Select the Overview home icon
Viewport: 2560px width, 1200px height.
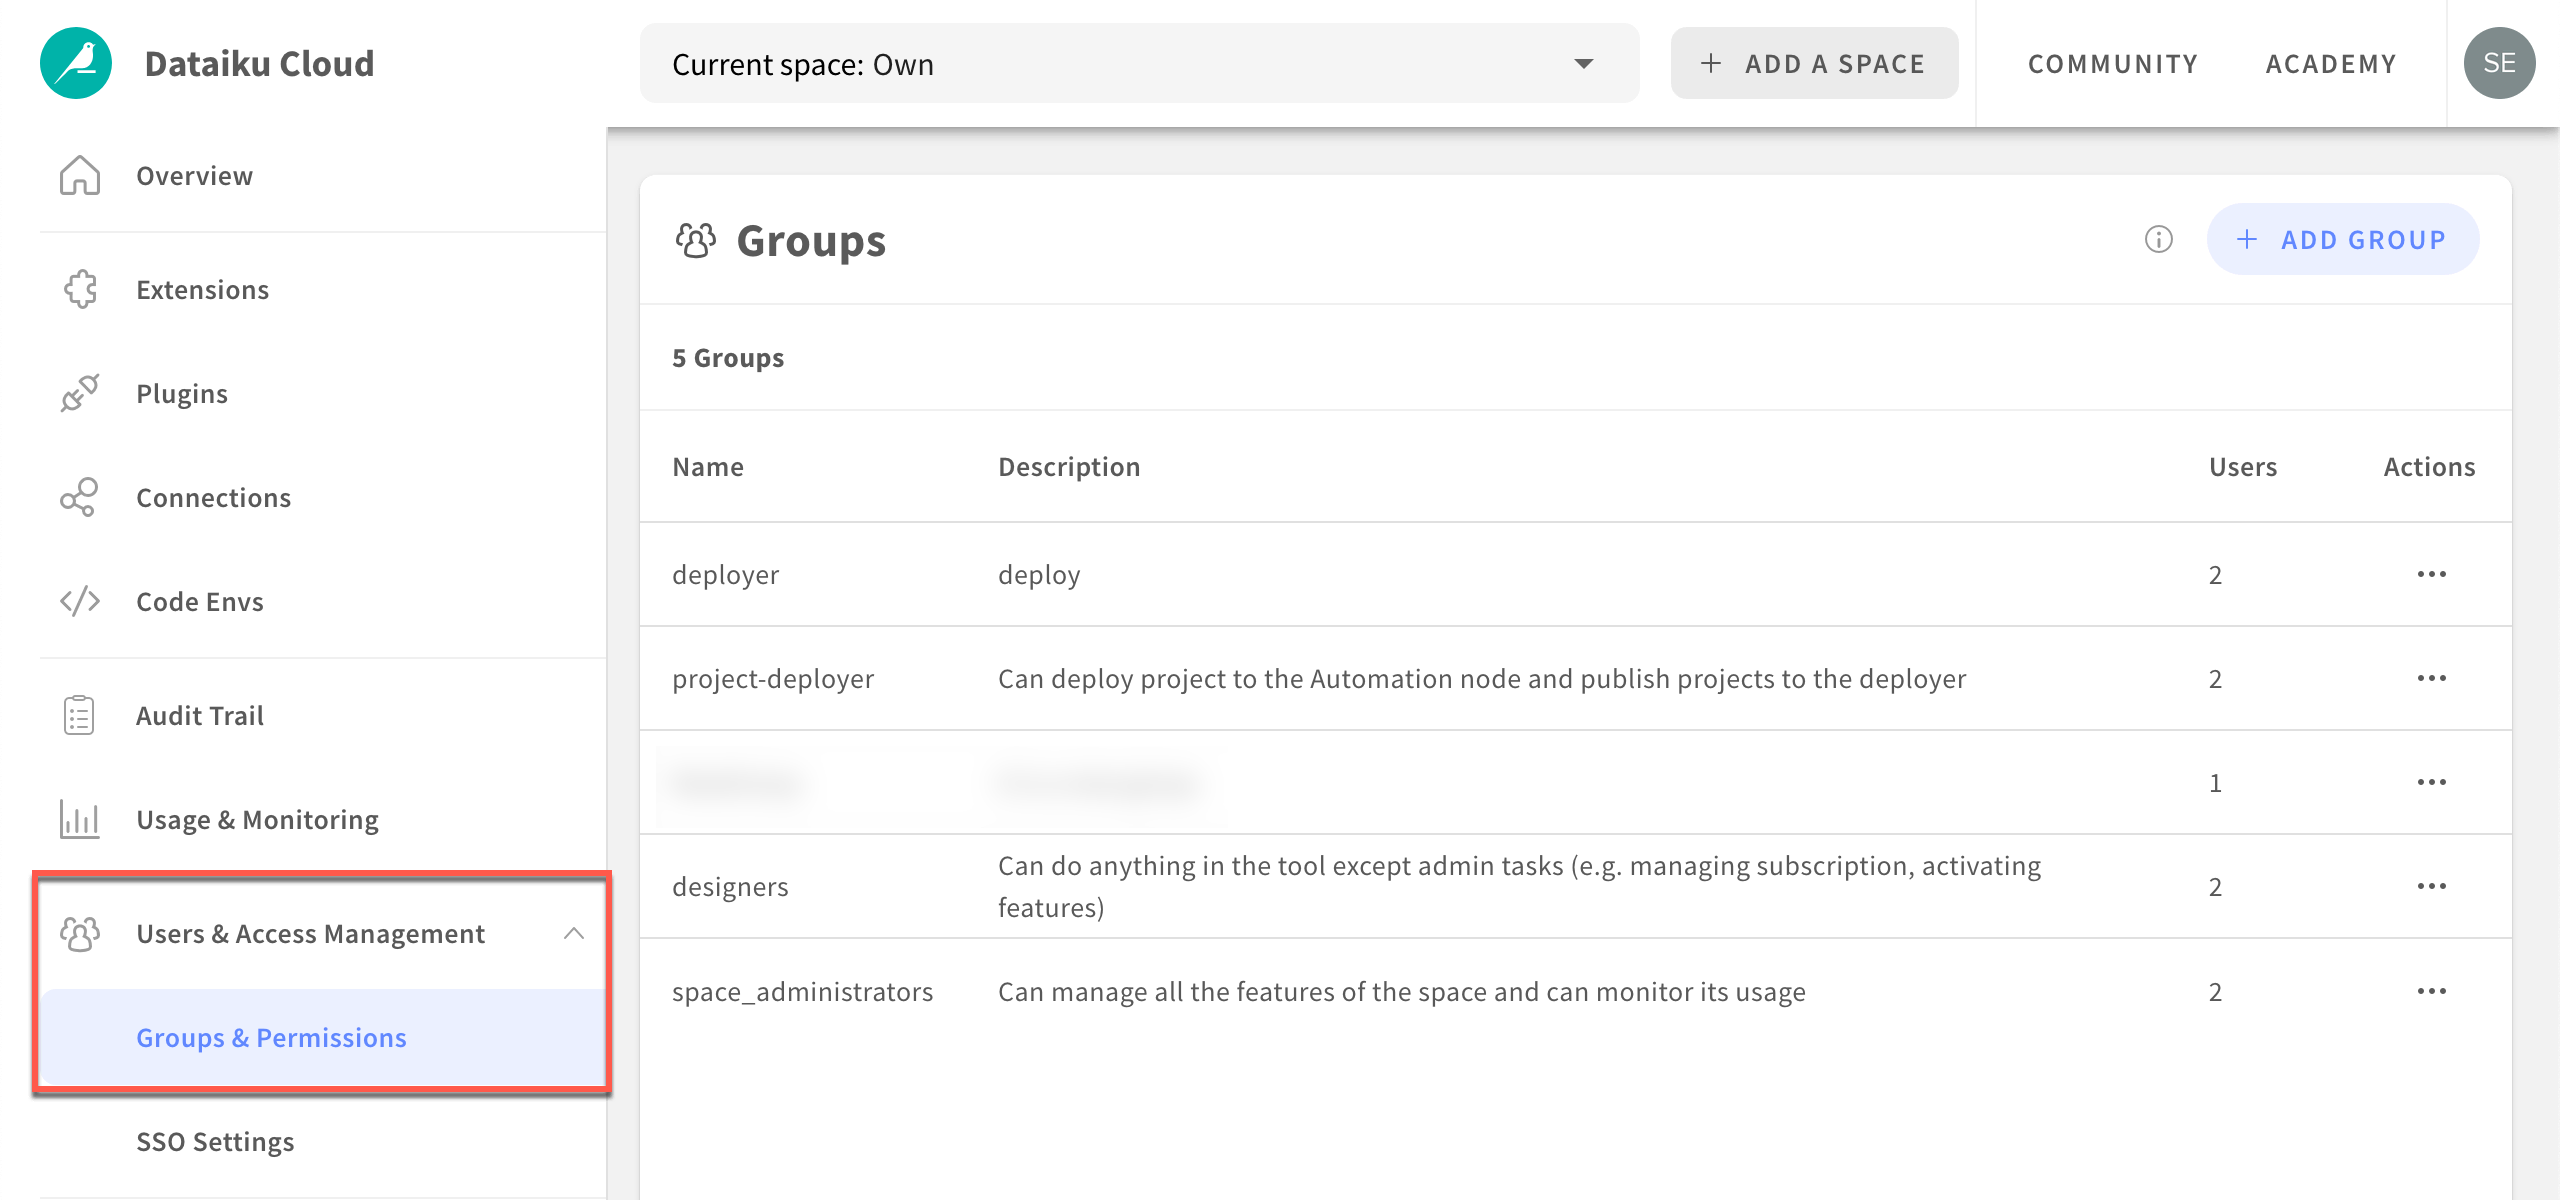tap(78, 175)
